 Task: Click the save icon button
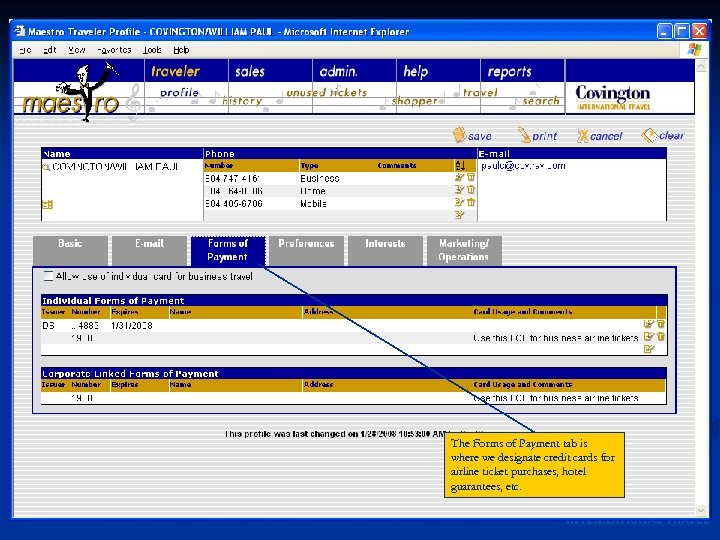tap(472, 135)
